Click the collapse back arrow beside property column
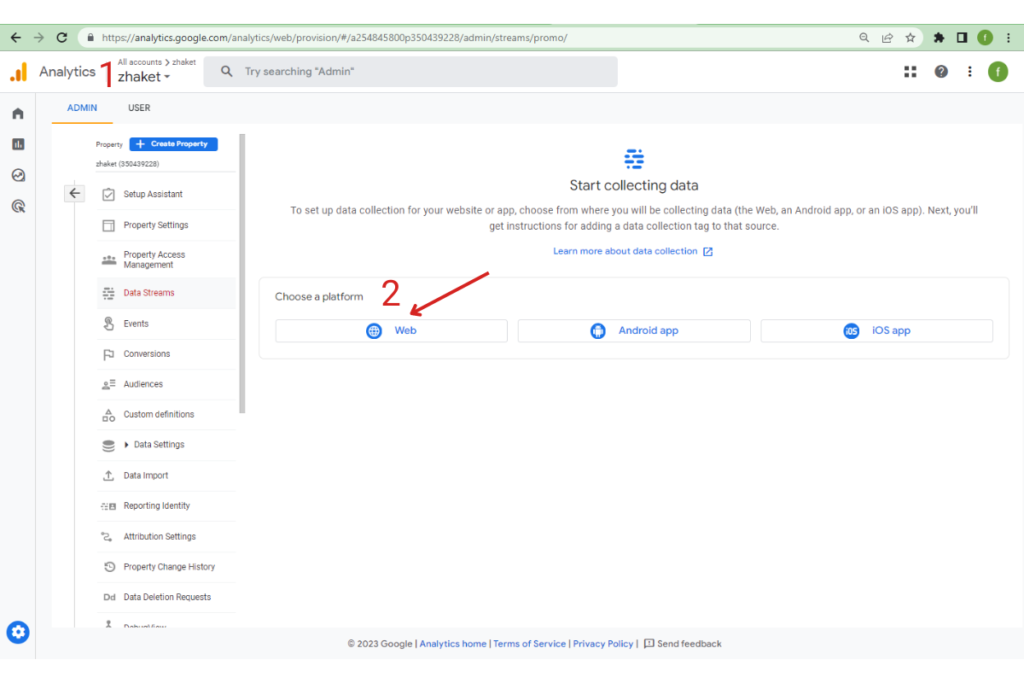The image size is (1024, 683). pyautogui.click(x=74, y=193)
